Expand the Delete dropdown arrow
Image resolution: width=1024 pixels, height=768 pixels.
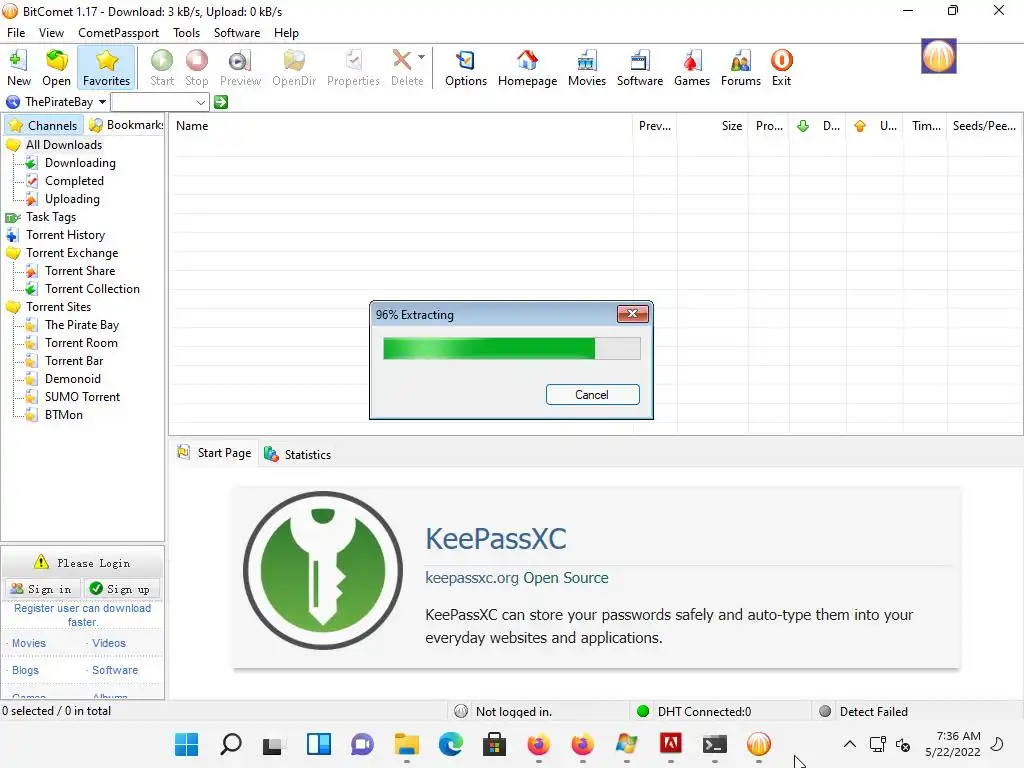[422, 57]
